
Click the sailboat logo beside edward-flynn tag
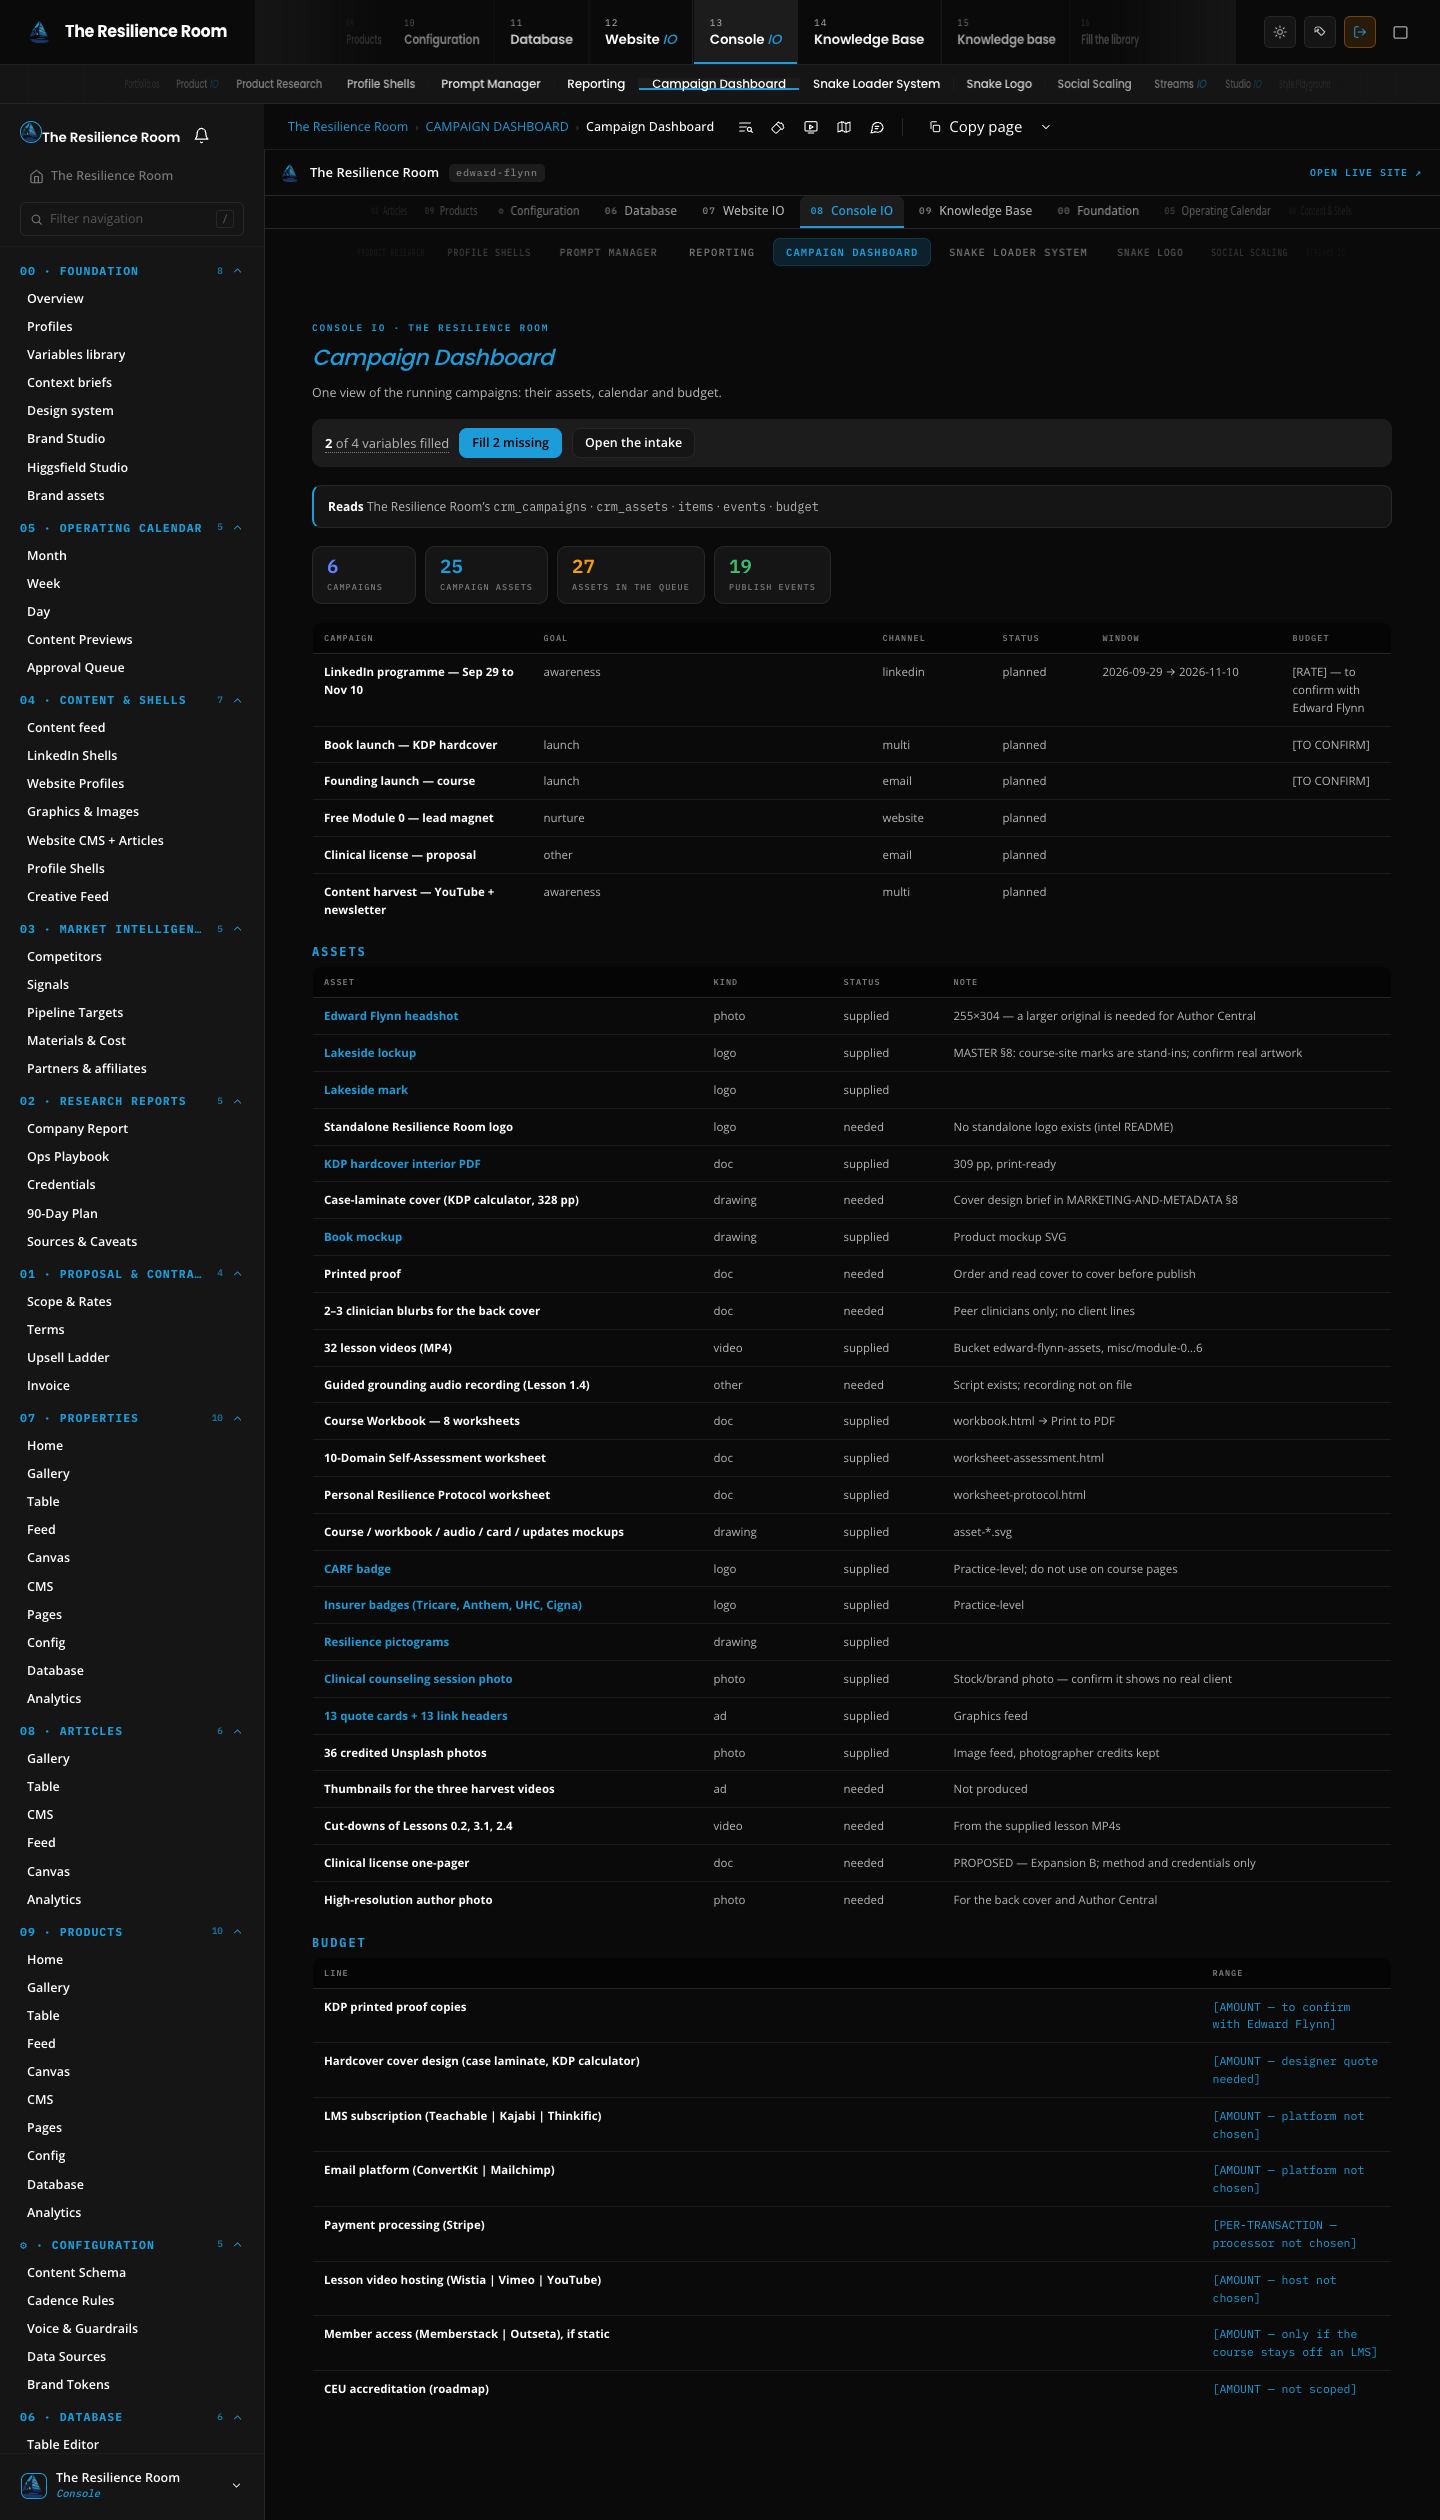(290, 173)
